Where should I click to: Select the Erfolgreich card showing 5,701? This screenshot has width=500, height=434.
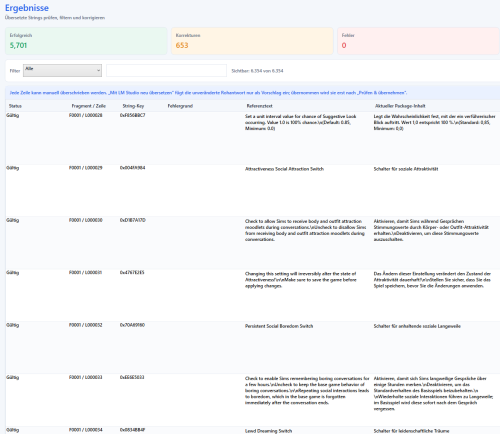[x=86, y=41]
